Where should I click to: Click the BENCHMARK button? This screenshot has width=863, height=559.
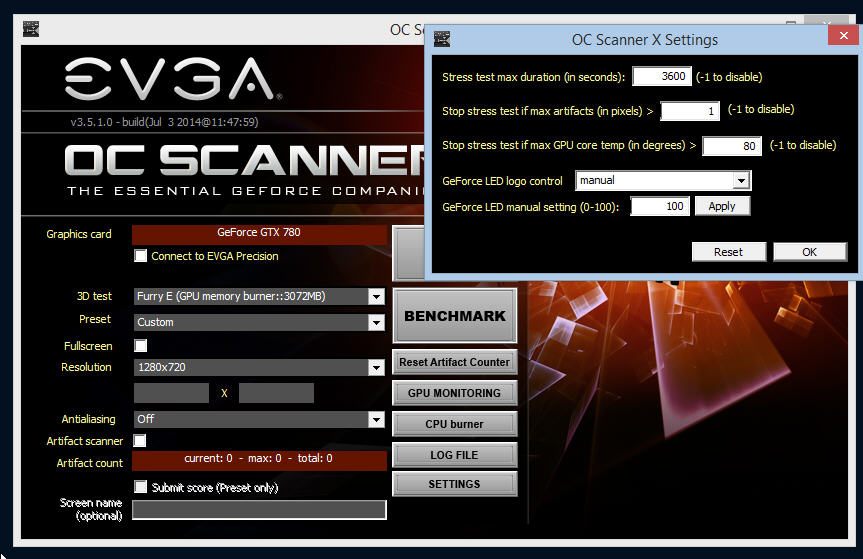click(455, 316)
